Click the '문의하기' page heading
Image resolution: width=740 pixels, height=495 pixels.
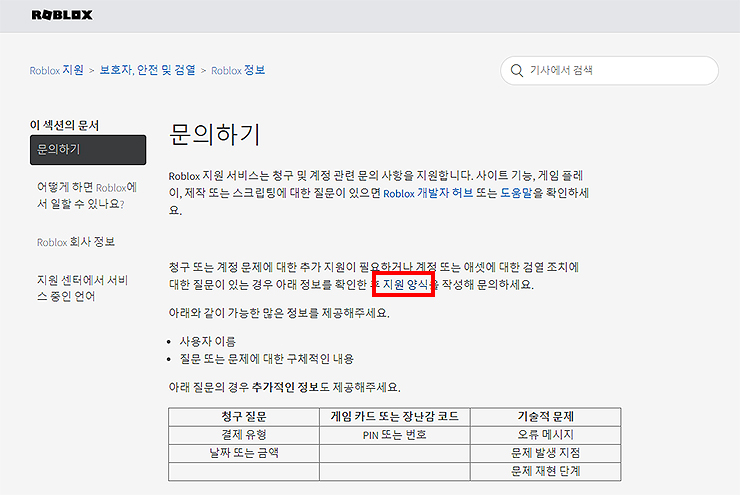[x=215, y=135]
